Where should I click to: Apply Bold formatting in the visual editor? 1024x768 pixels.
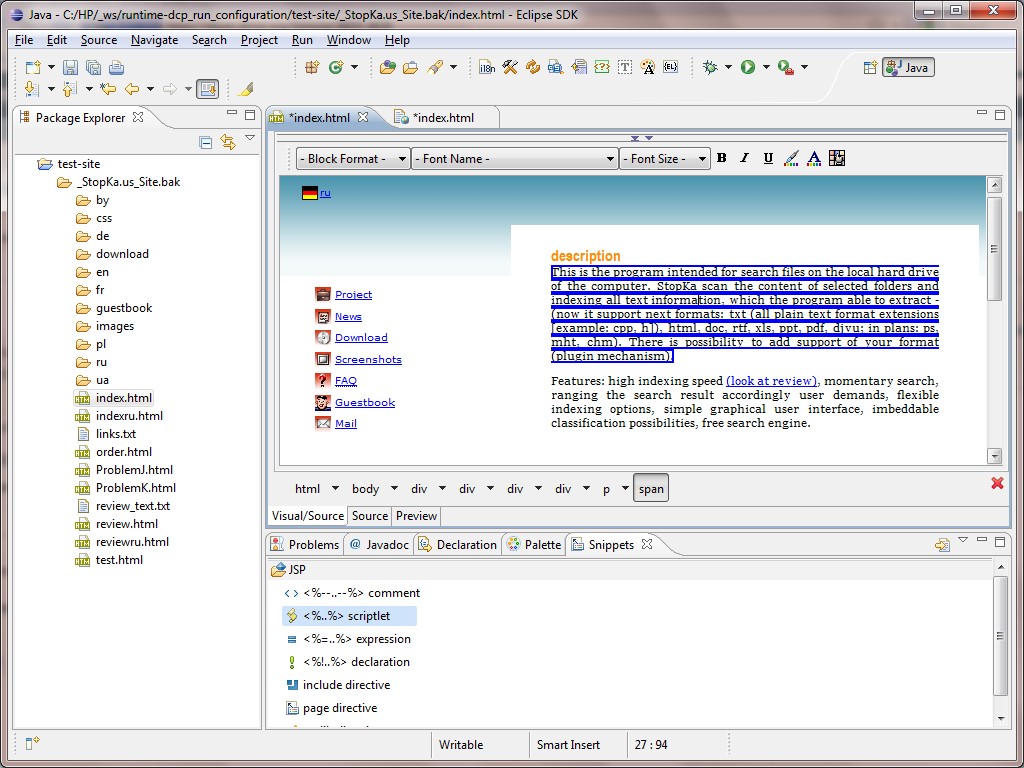722,158
